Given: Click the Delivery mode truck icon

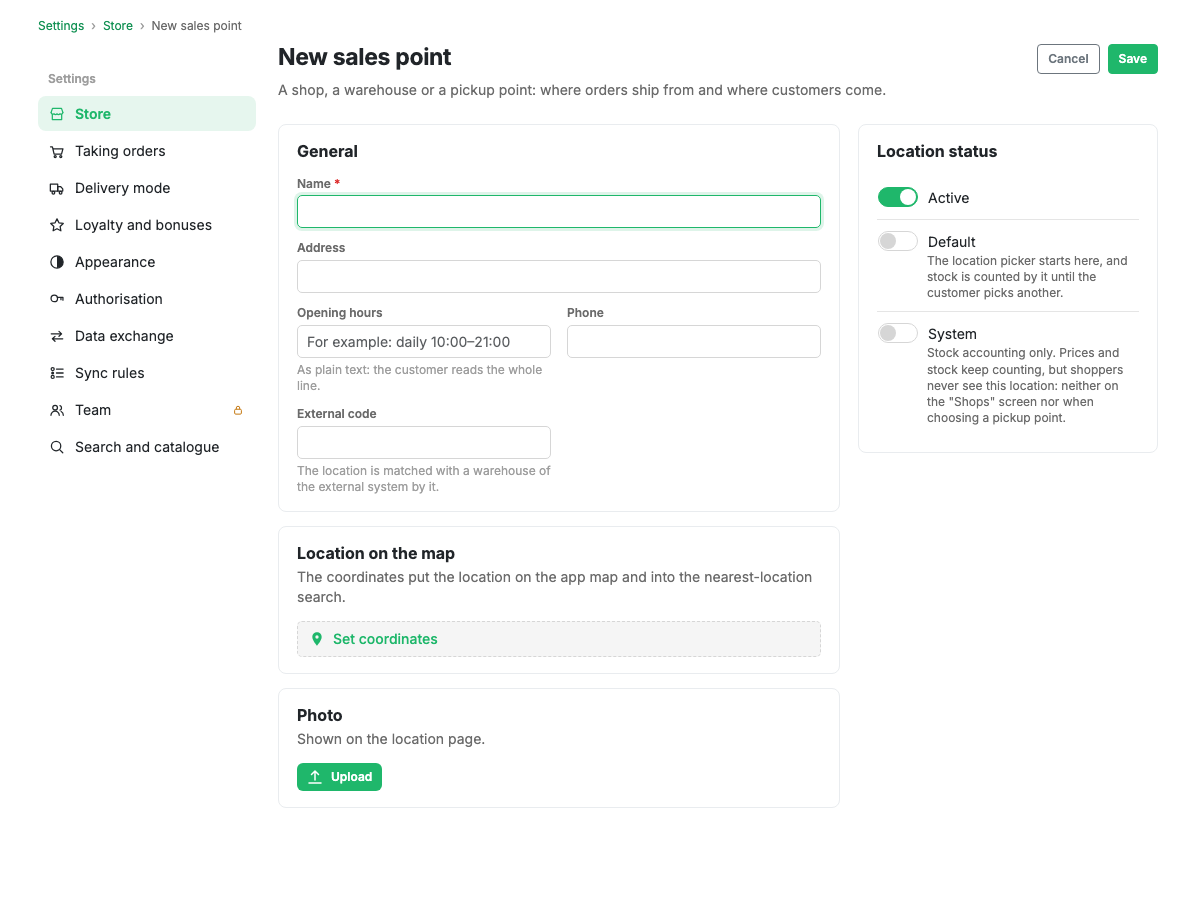Looking at the screenshot, I should pyautogui.click(x=57, y=188).
